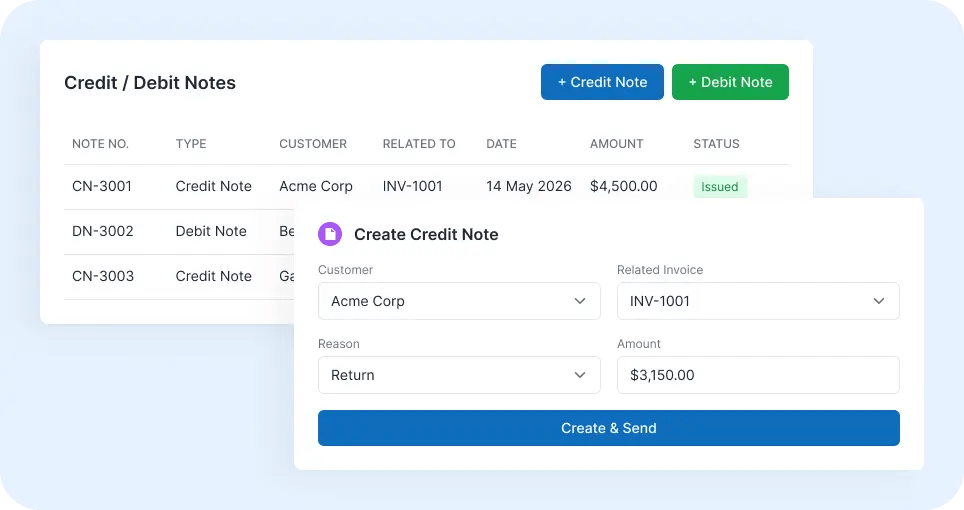Sort by the NOTE NO. column header

pos(100,144)
